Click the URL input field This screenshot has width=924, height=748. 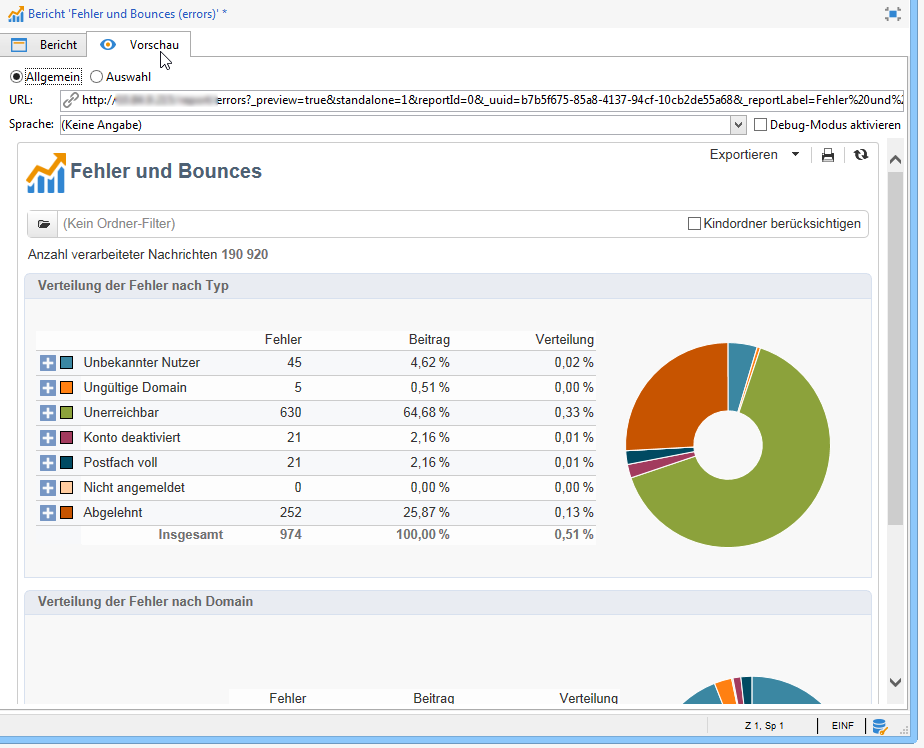tap(481, 100)
